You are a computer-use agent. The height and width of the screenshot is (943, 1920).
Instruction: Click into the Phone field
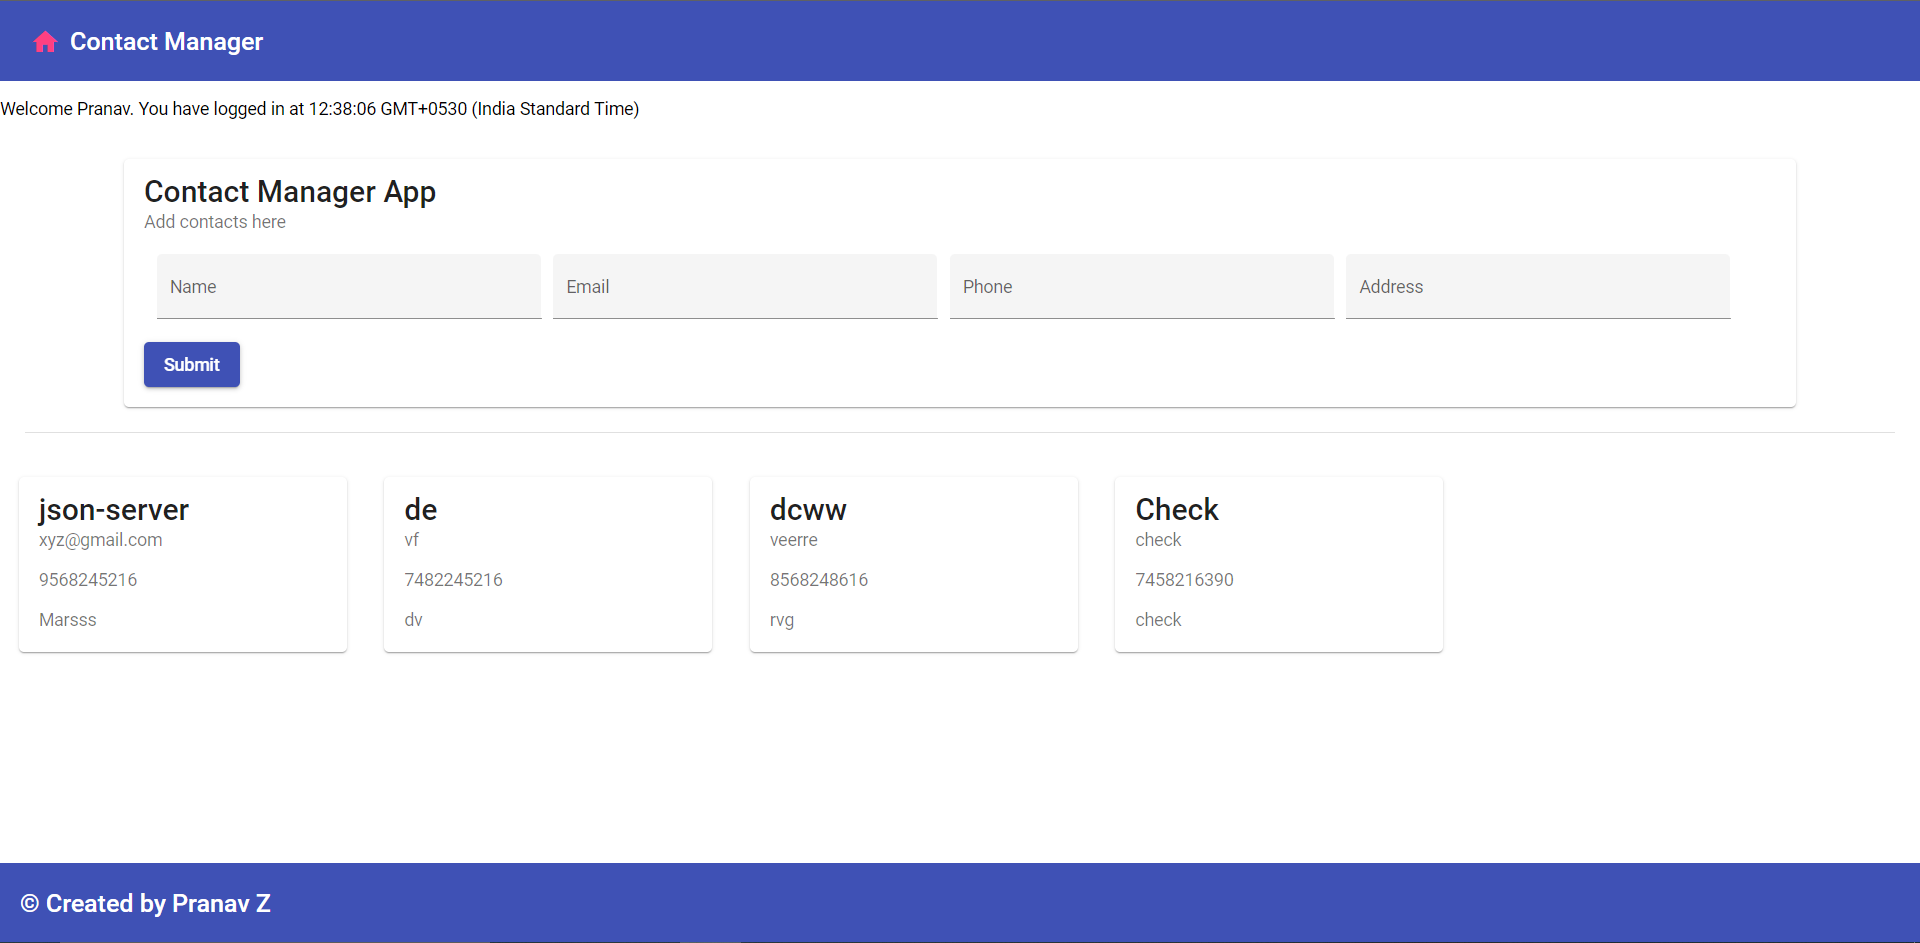1141,287
